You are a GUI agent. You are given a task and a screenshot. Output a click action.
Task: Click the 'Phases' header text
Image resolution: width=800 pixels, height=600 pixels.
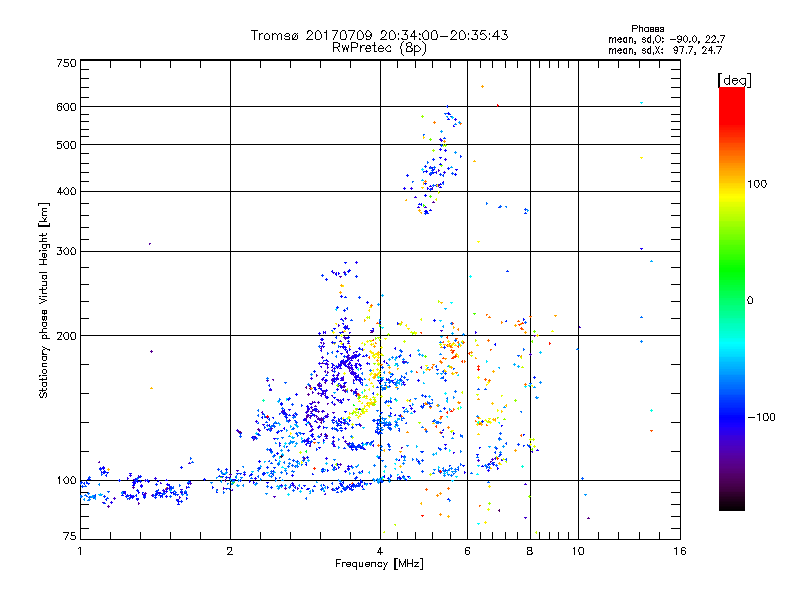point(647,29)
